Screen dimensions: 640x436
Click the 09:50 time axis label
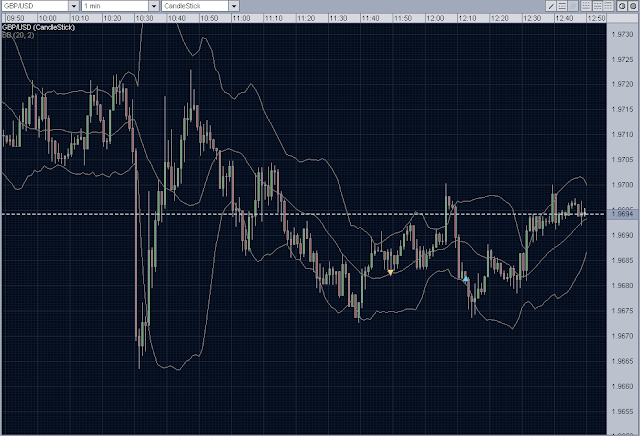(16, 18)
